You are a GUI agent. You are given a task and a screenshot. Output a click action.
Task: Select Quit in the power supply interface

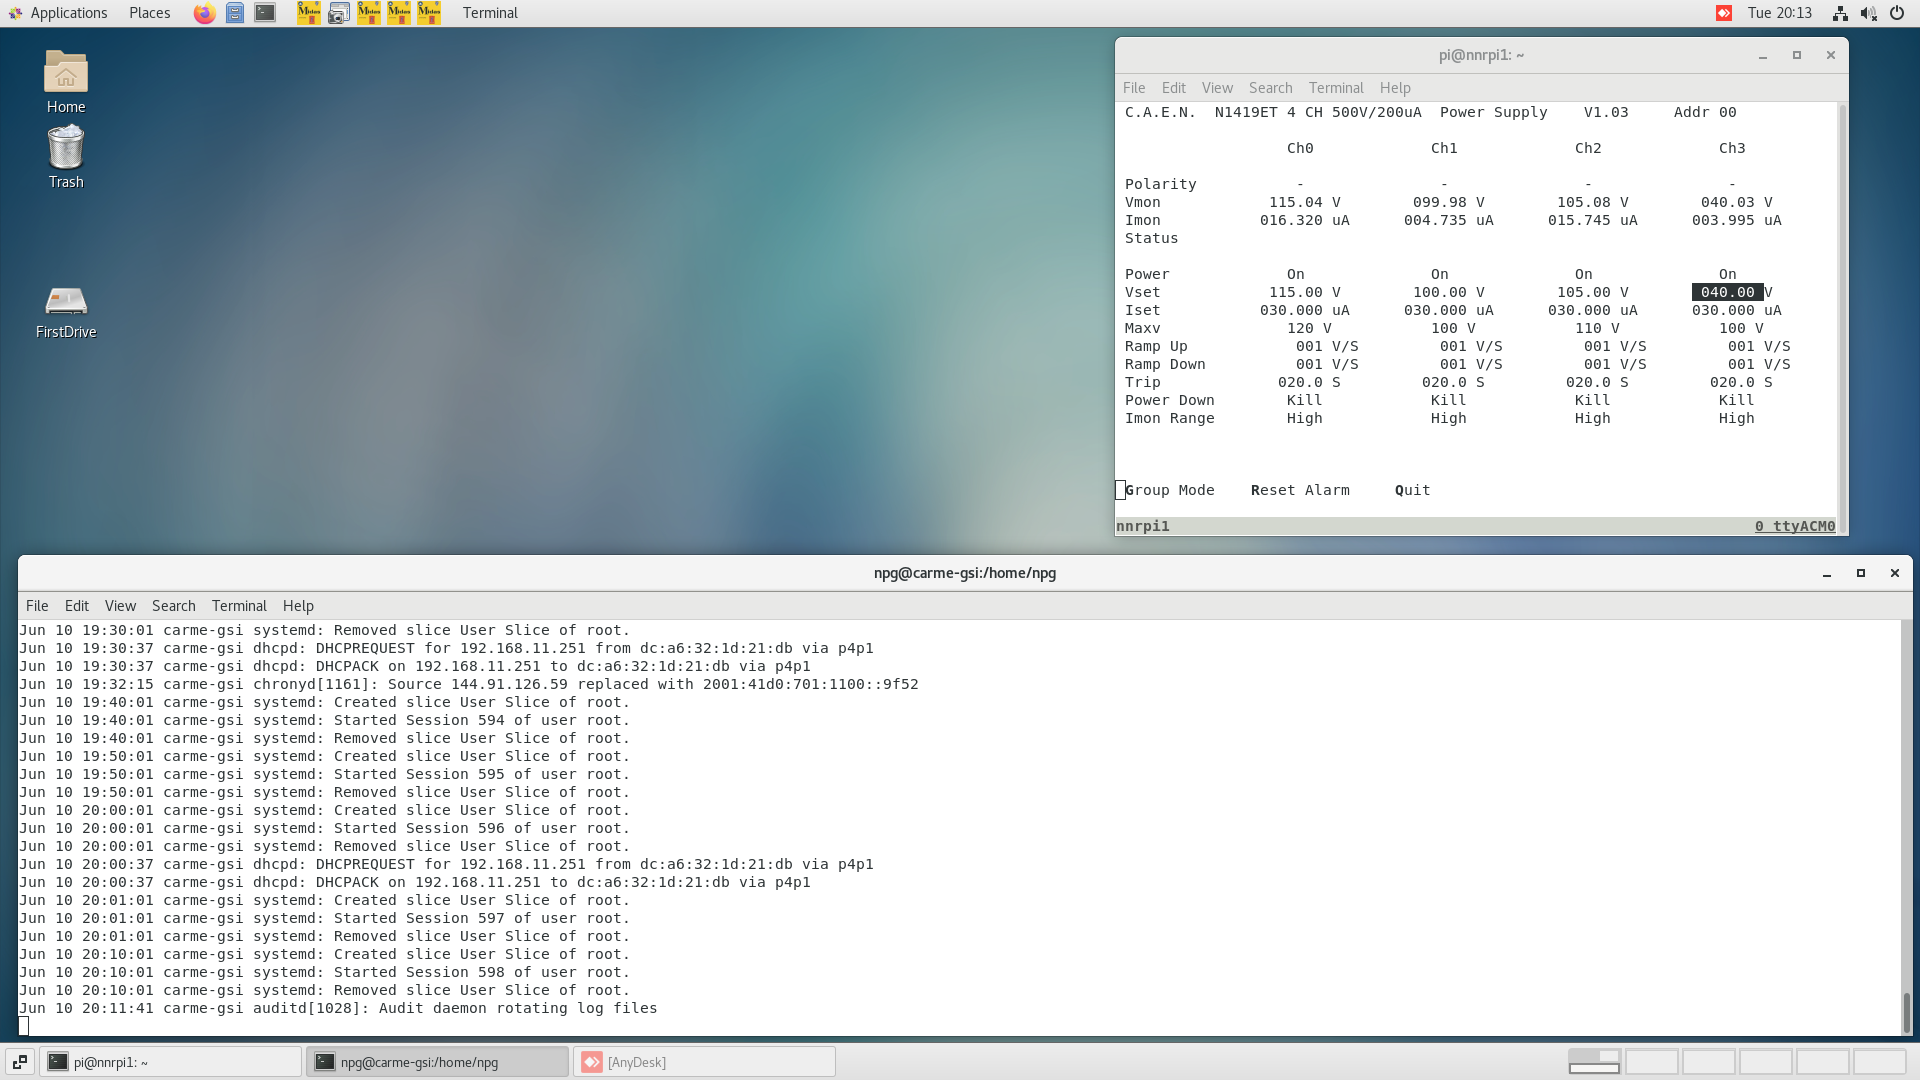click(x=1411, y=490)
